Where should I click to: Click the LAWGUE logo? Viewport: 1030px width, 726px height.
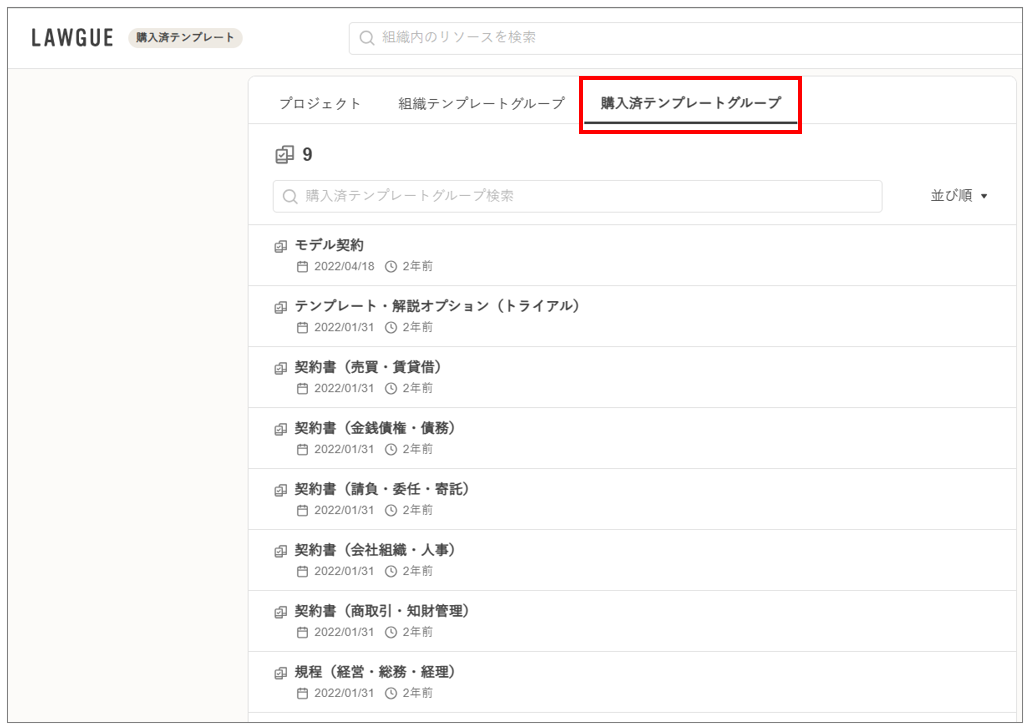pyautogui.click(x=72, y=38)
